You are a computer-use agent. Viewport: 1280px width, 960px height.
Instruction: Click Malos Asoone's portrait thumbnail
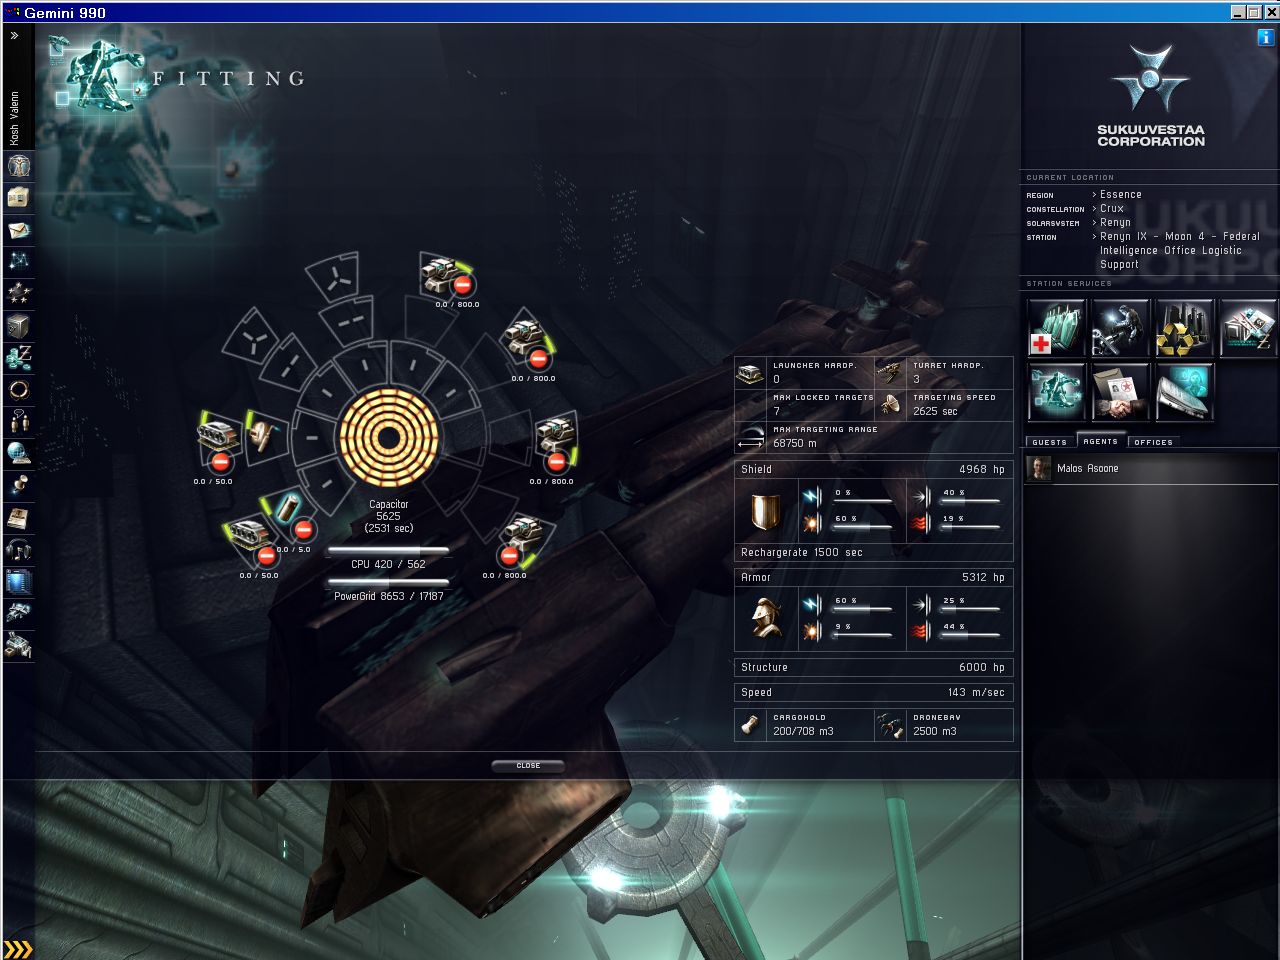click(x=1040, y=469)
